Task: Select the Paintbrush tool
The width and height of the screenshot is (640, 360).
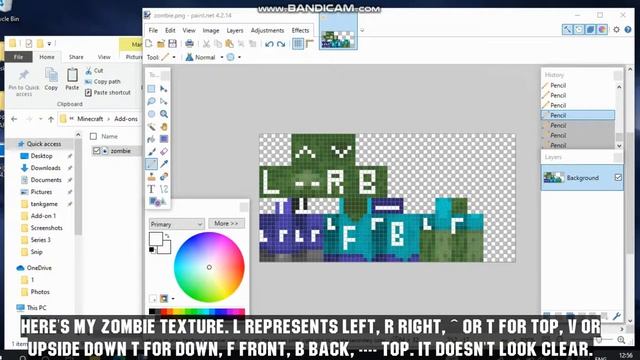Action: coord(151,152)
